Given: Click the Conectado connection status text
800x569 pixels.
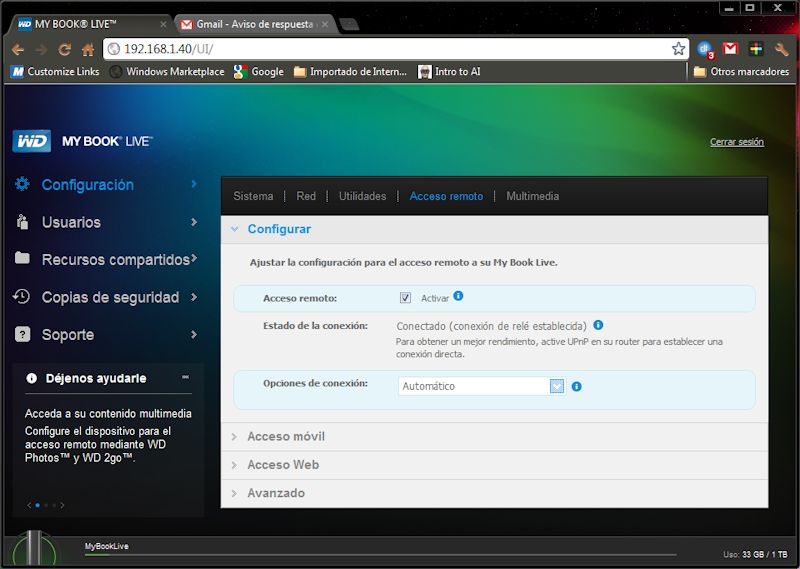Looking at the screenshot, I should click(x=491, y=326).
